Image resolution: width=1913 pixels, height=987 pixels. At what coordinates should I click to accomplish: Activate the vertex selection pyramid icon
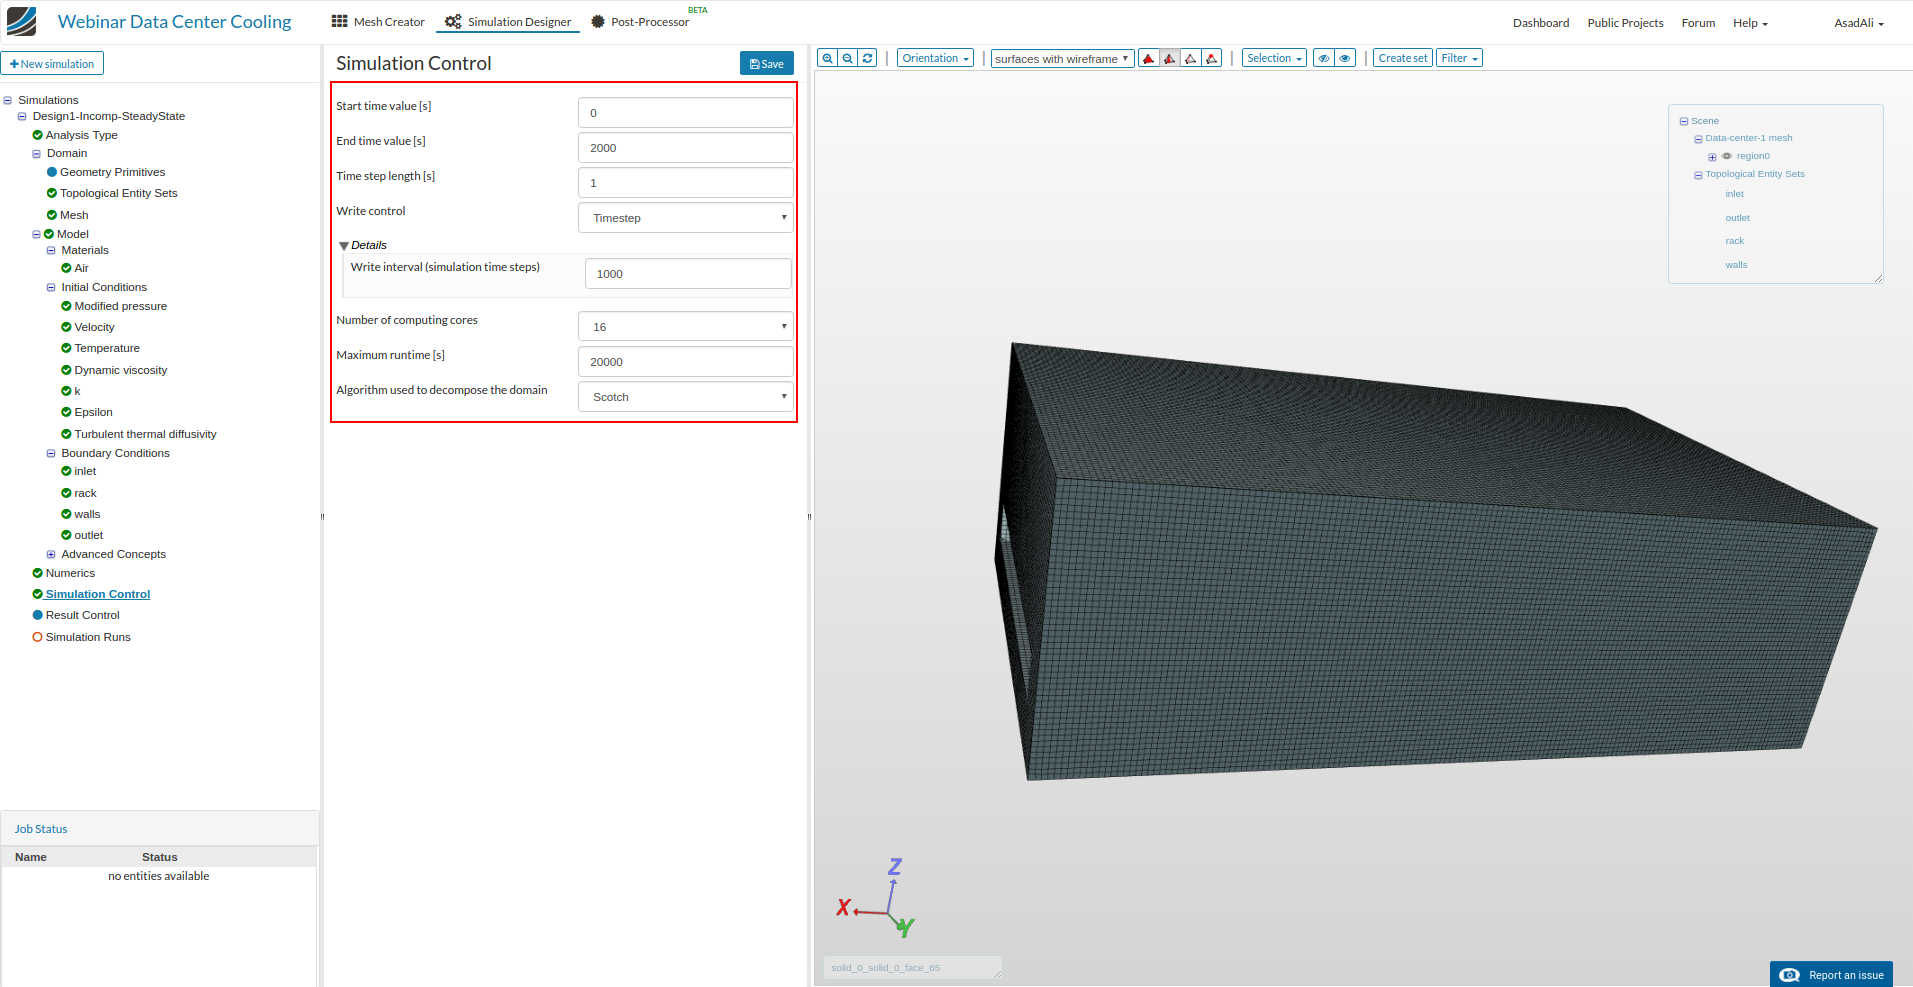pos(1211,59)
